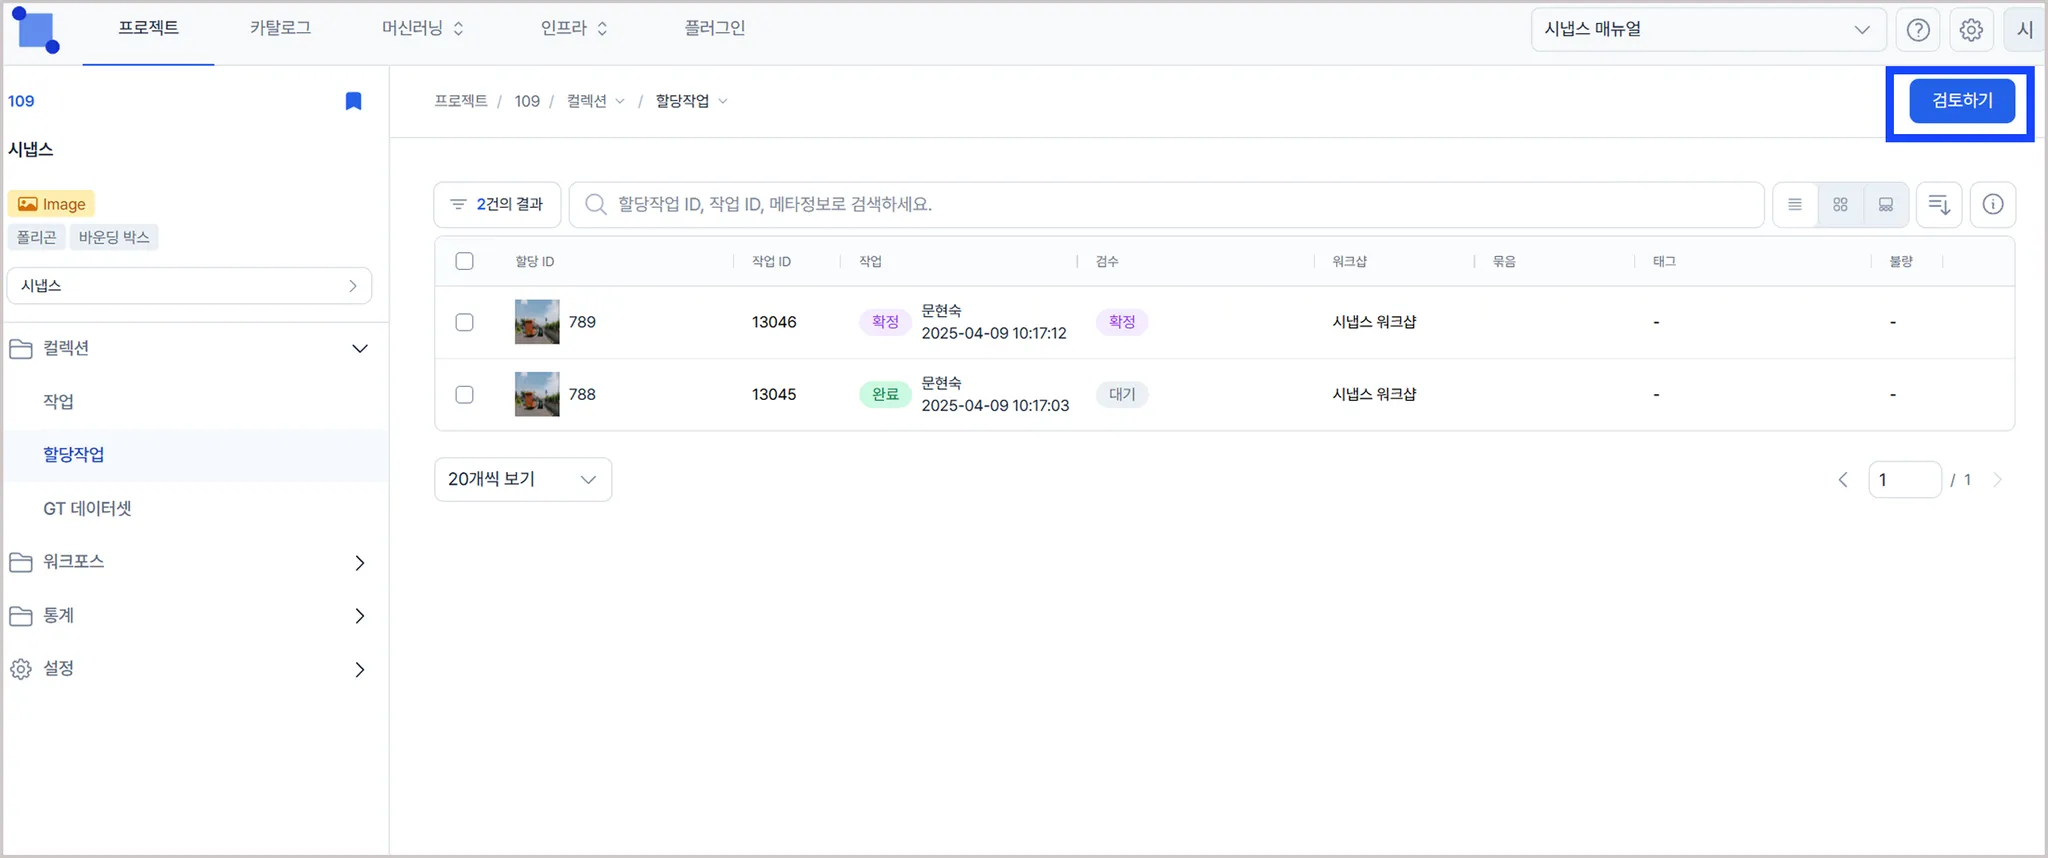This screenshot has height=858, width=2048.
Task: Open the 20개씩 보기 page size dropdown
Action: tap(523, 480)
